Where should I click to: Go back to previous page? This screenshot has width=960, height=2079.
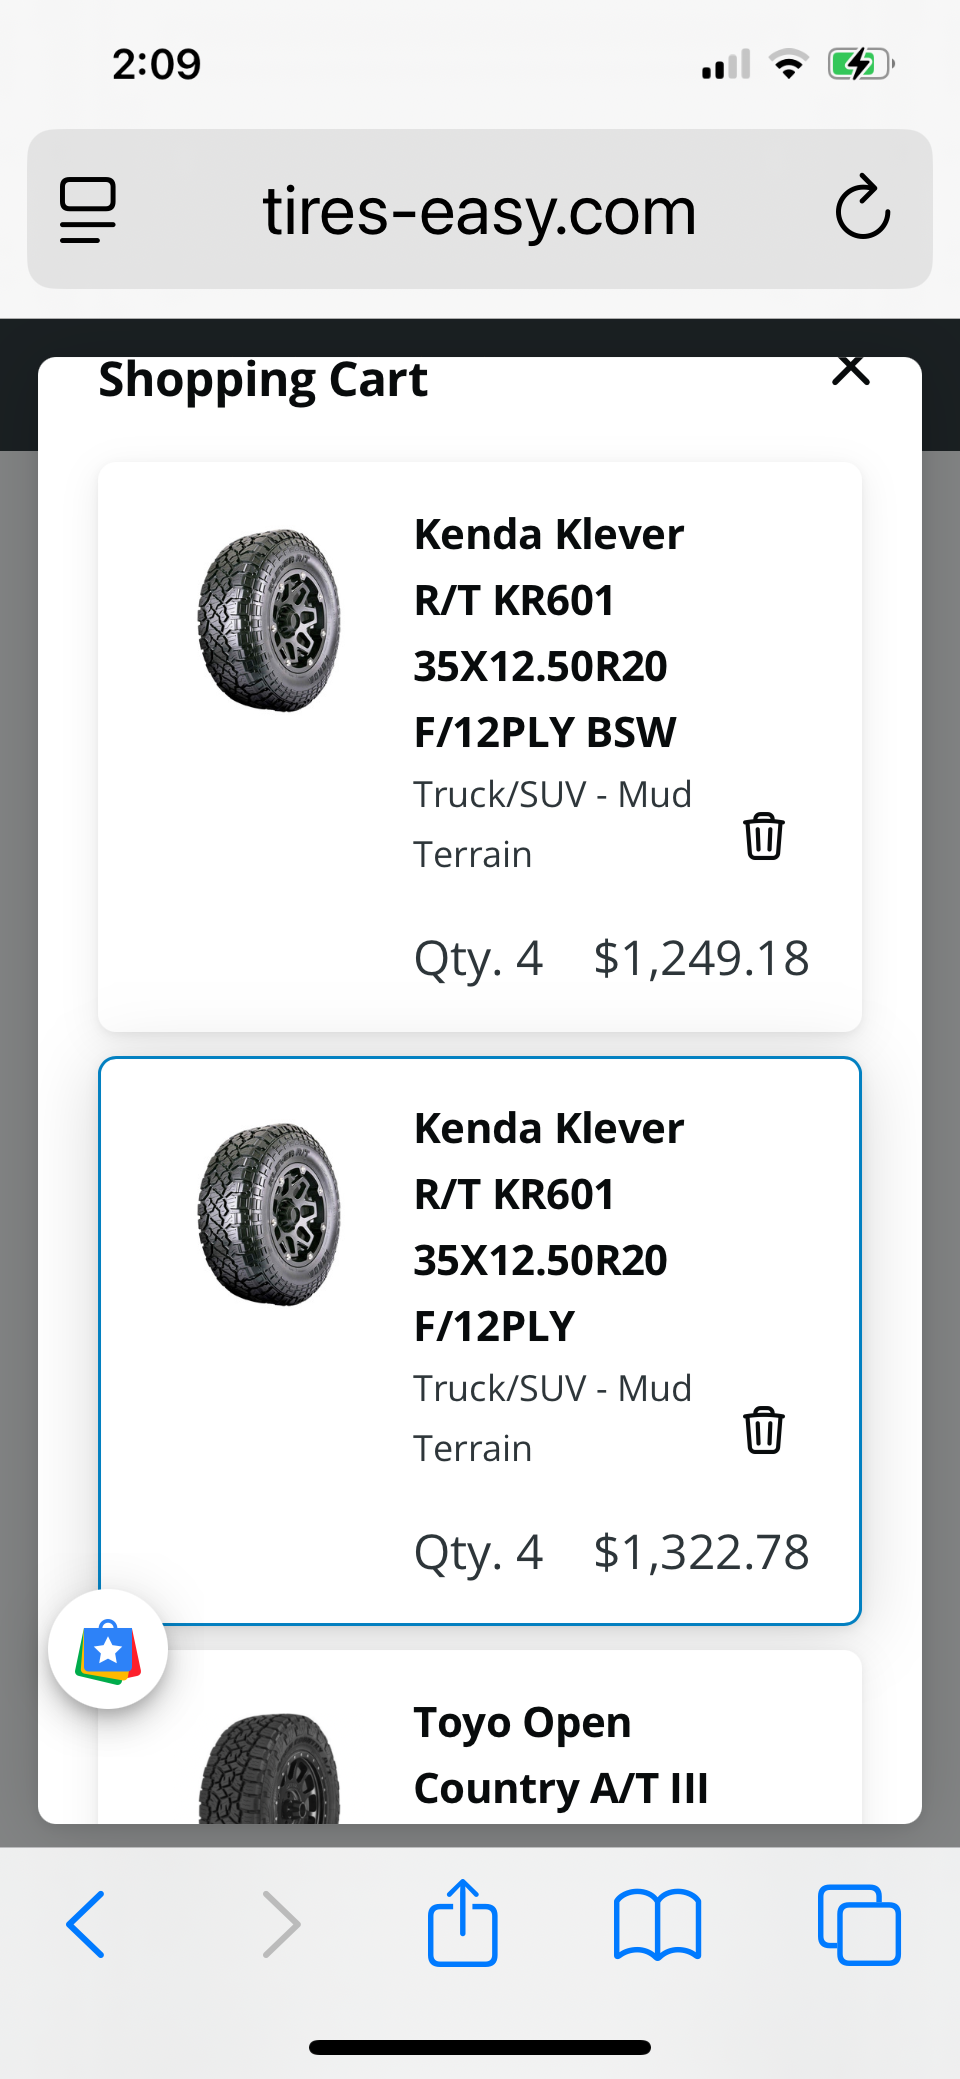point(86,1924)
